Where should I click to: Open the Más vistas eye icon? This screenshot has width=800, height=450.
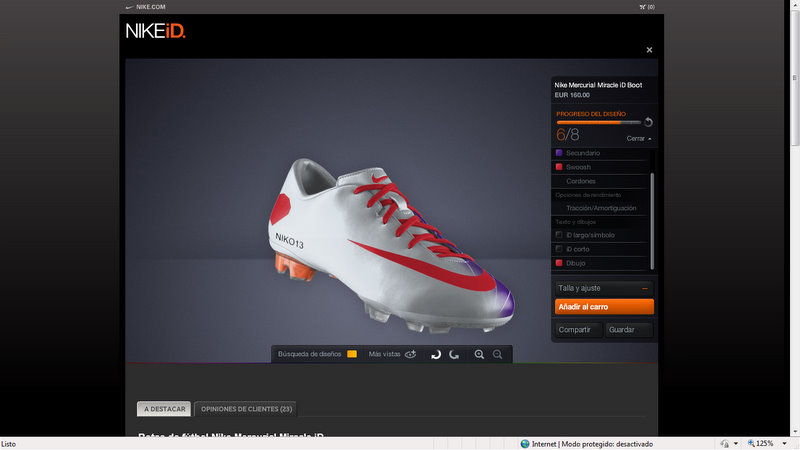pyautogui.click(x=411, y=354)
